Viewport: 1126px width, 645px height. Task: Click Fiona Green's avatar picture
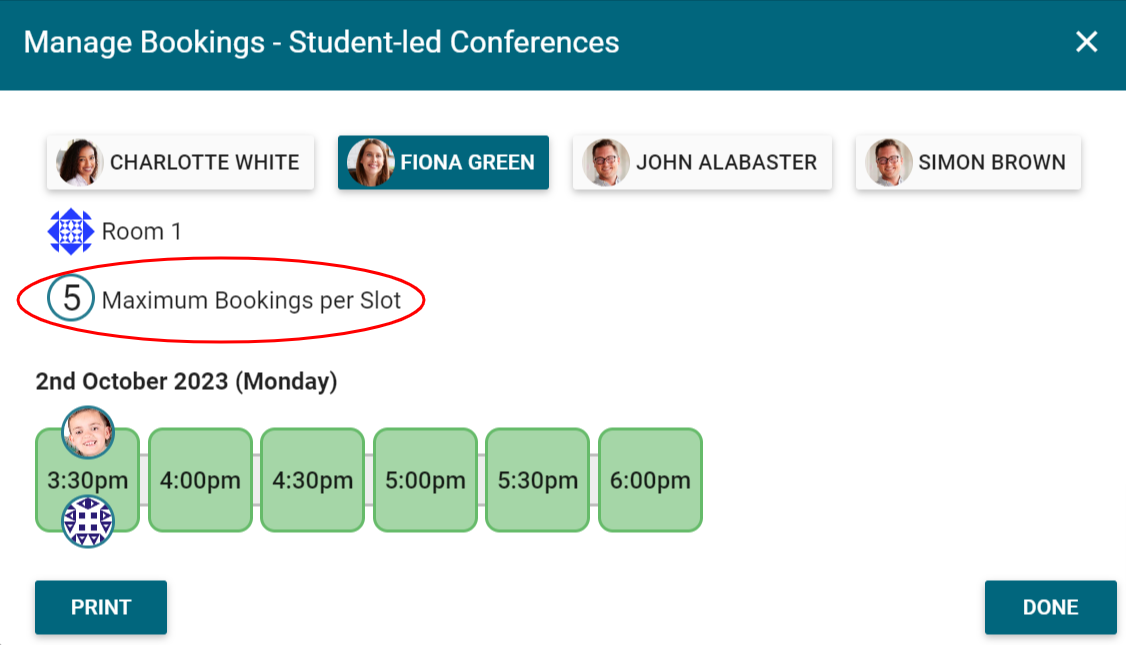371,162
